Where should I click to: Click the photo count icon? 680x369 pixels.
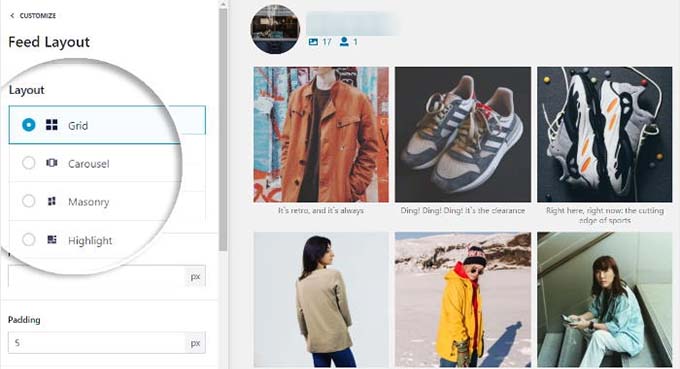313,42
